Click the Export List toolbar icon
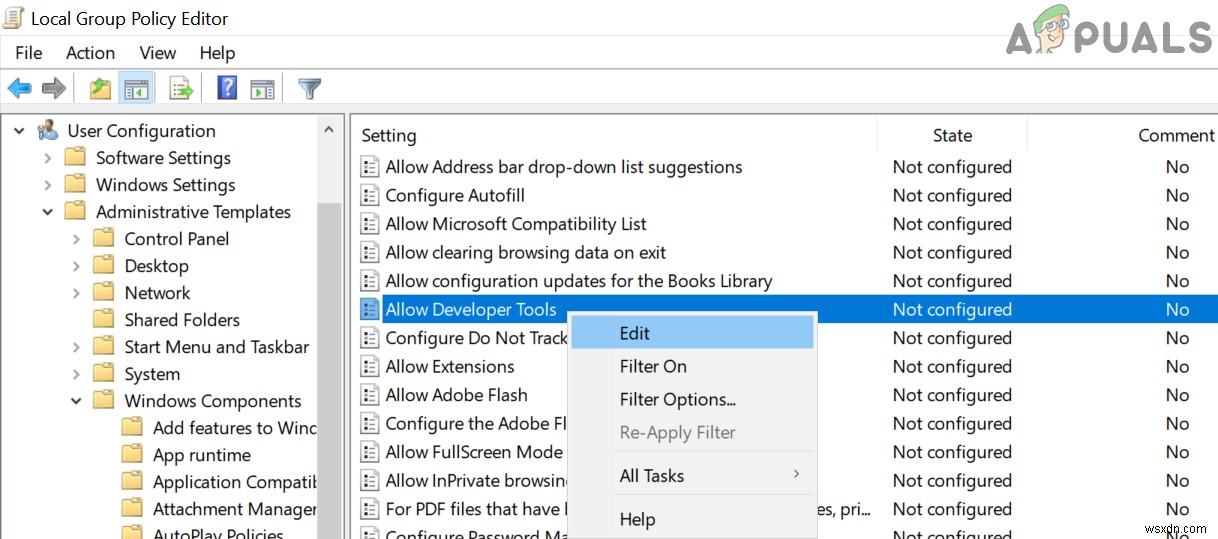Viewport: 1218px width, 539px height. (x=181, y=89)
